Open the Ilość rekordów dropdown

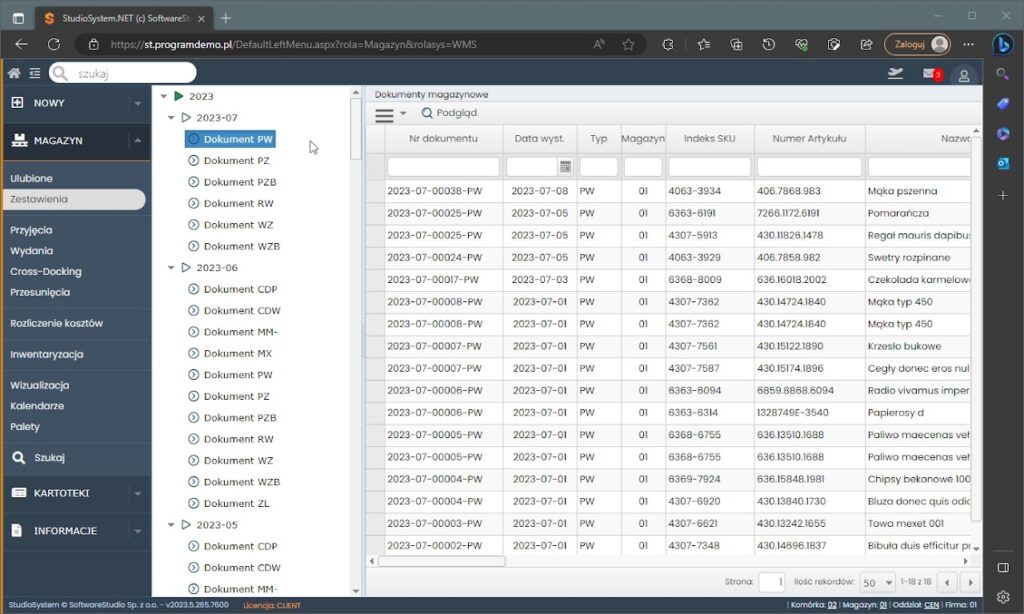877,582
